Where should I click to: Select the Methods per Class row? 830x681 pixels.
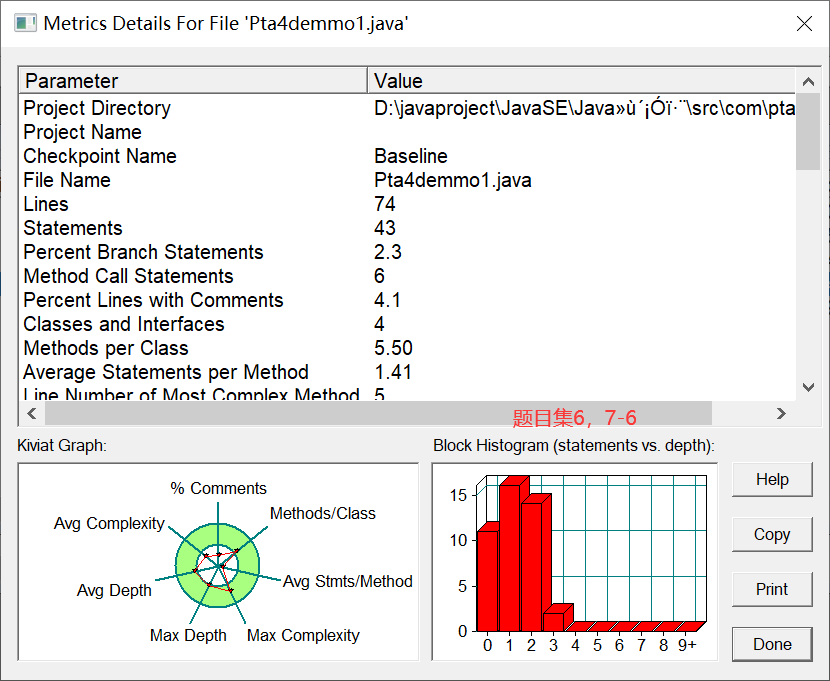tap(408, 348)
